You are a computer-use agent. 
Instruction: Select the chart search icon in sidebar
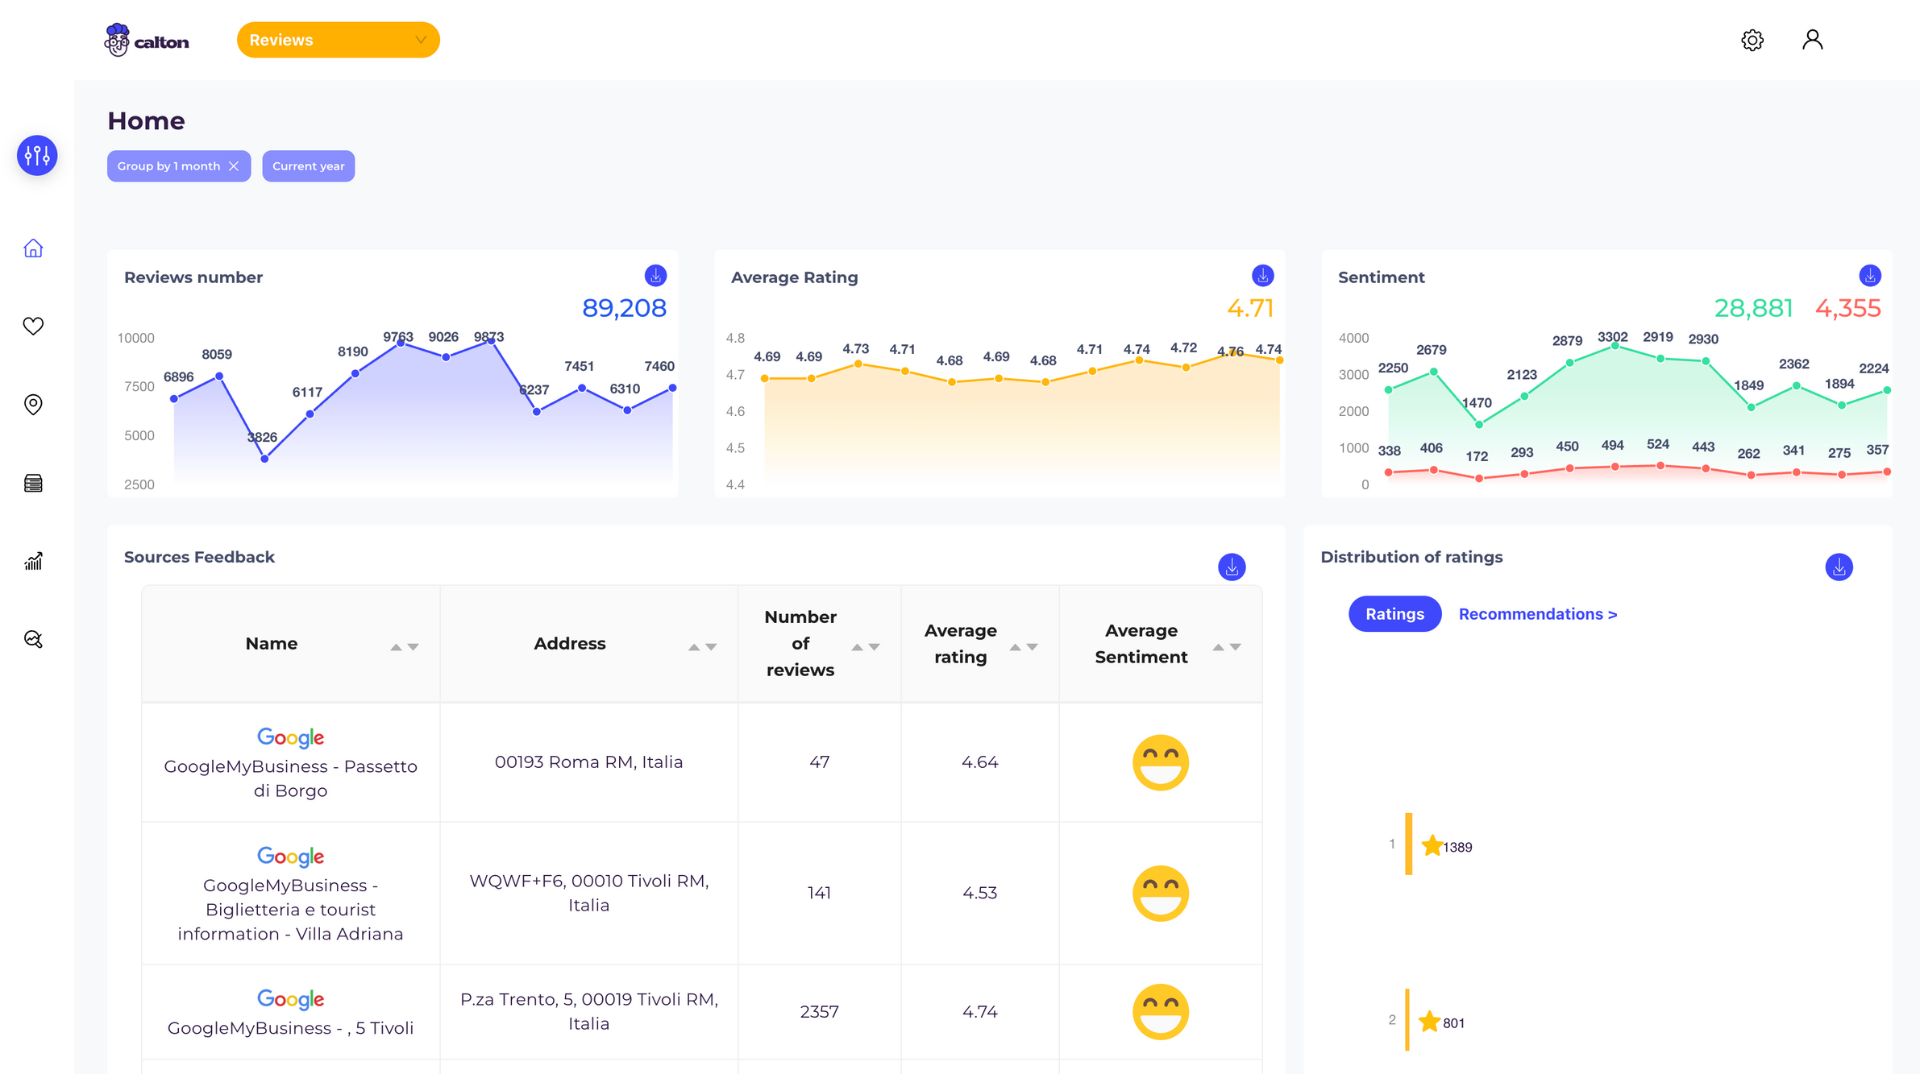pos(33,639)
